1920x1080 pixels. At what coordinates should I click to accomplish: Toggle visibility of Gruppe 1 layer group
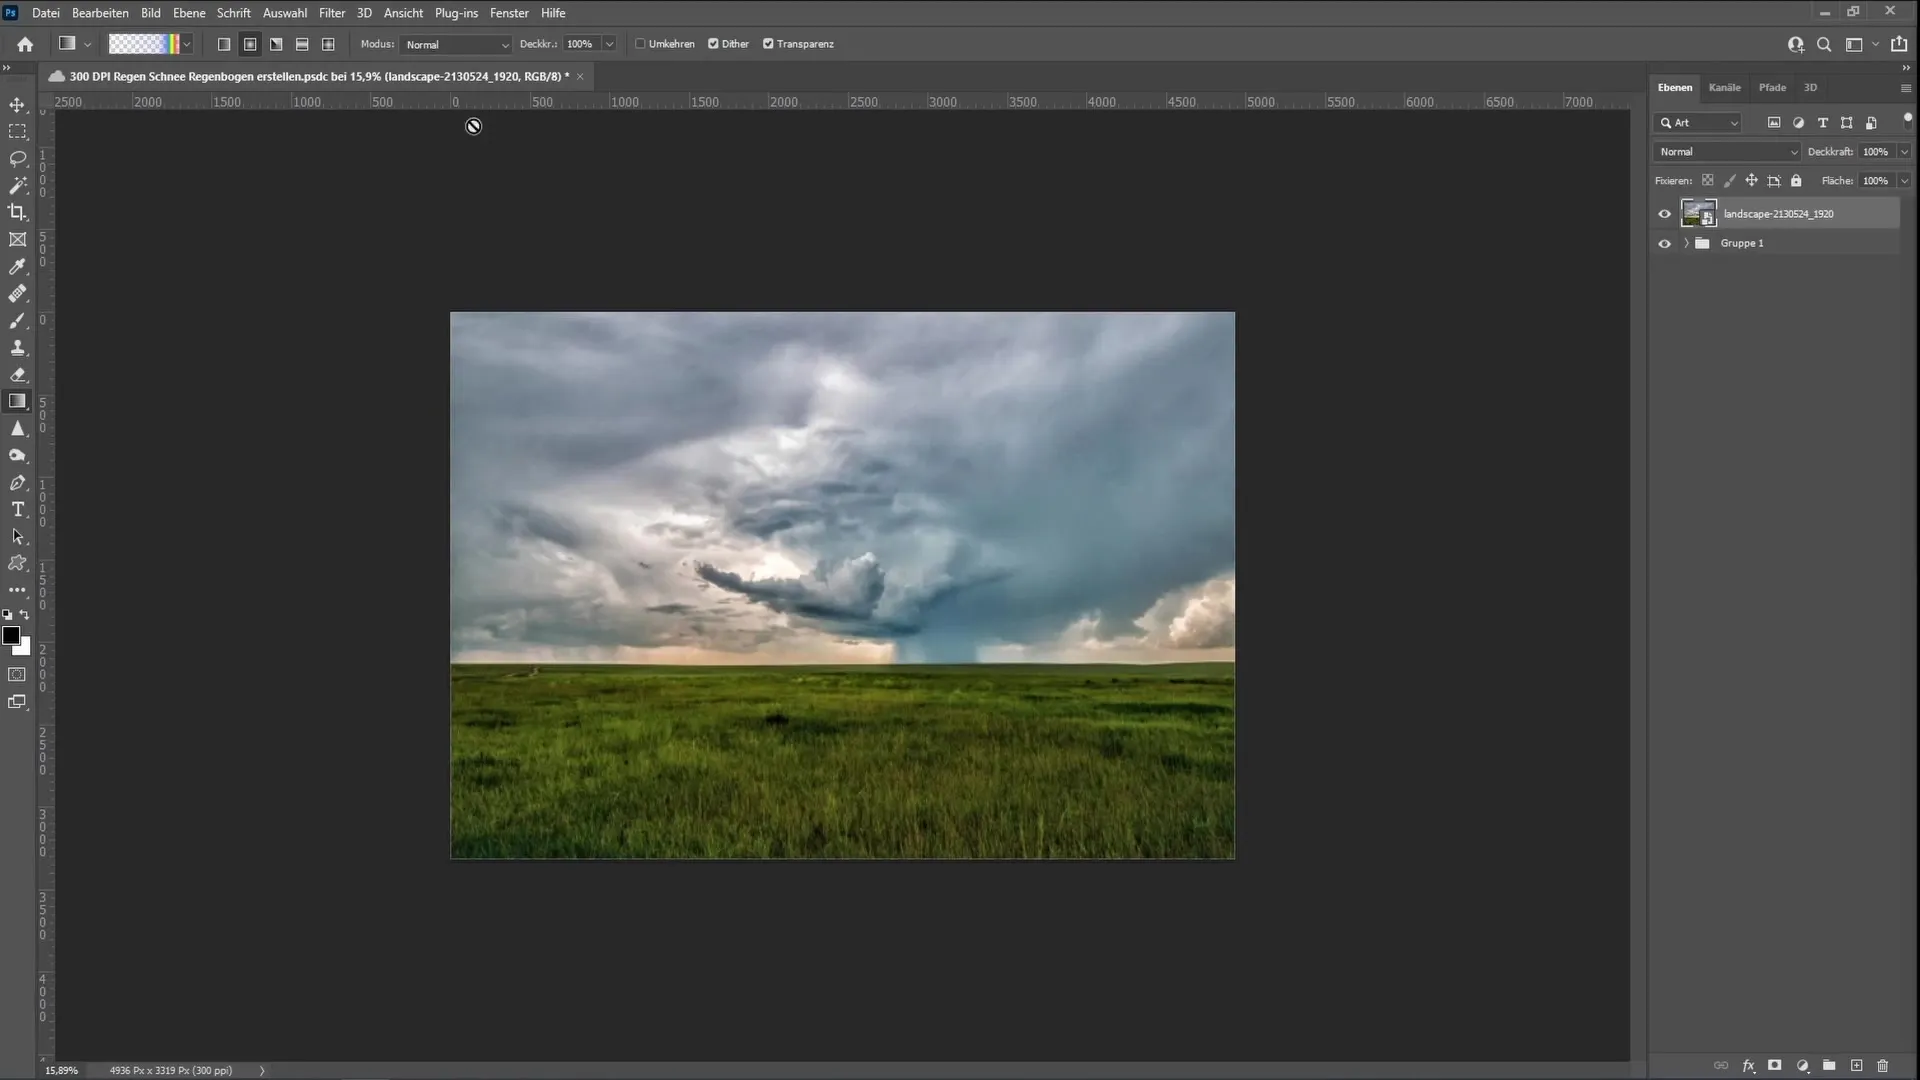pos(1664,243)
